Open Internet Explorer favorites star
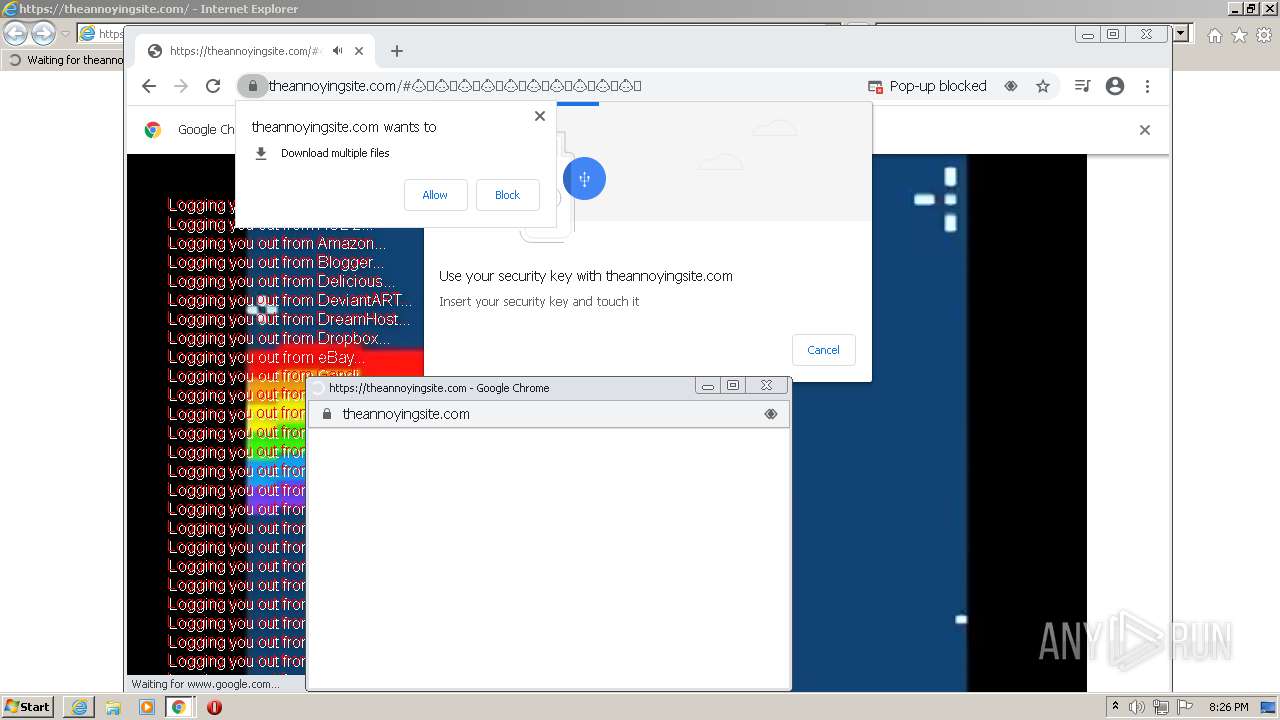1280x720 pixels. point(1239,35)
